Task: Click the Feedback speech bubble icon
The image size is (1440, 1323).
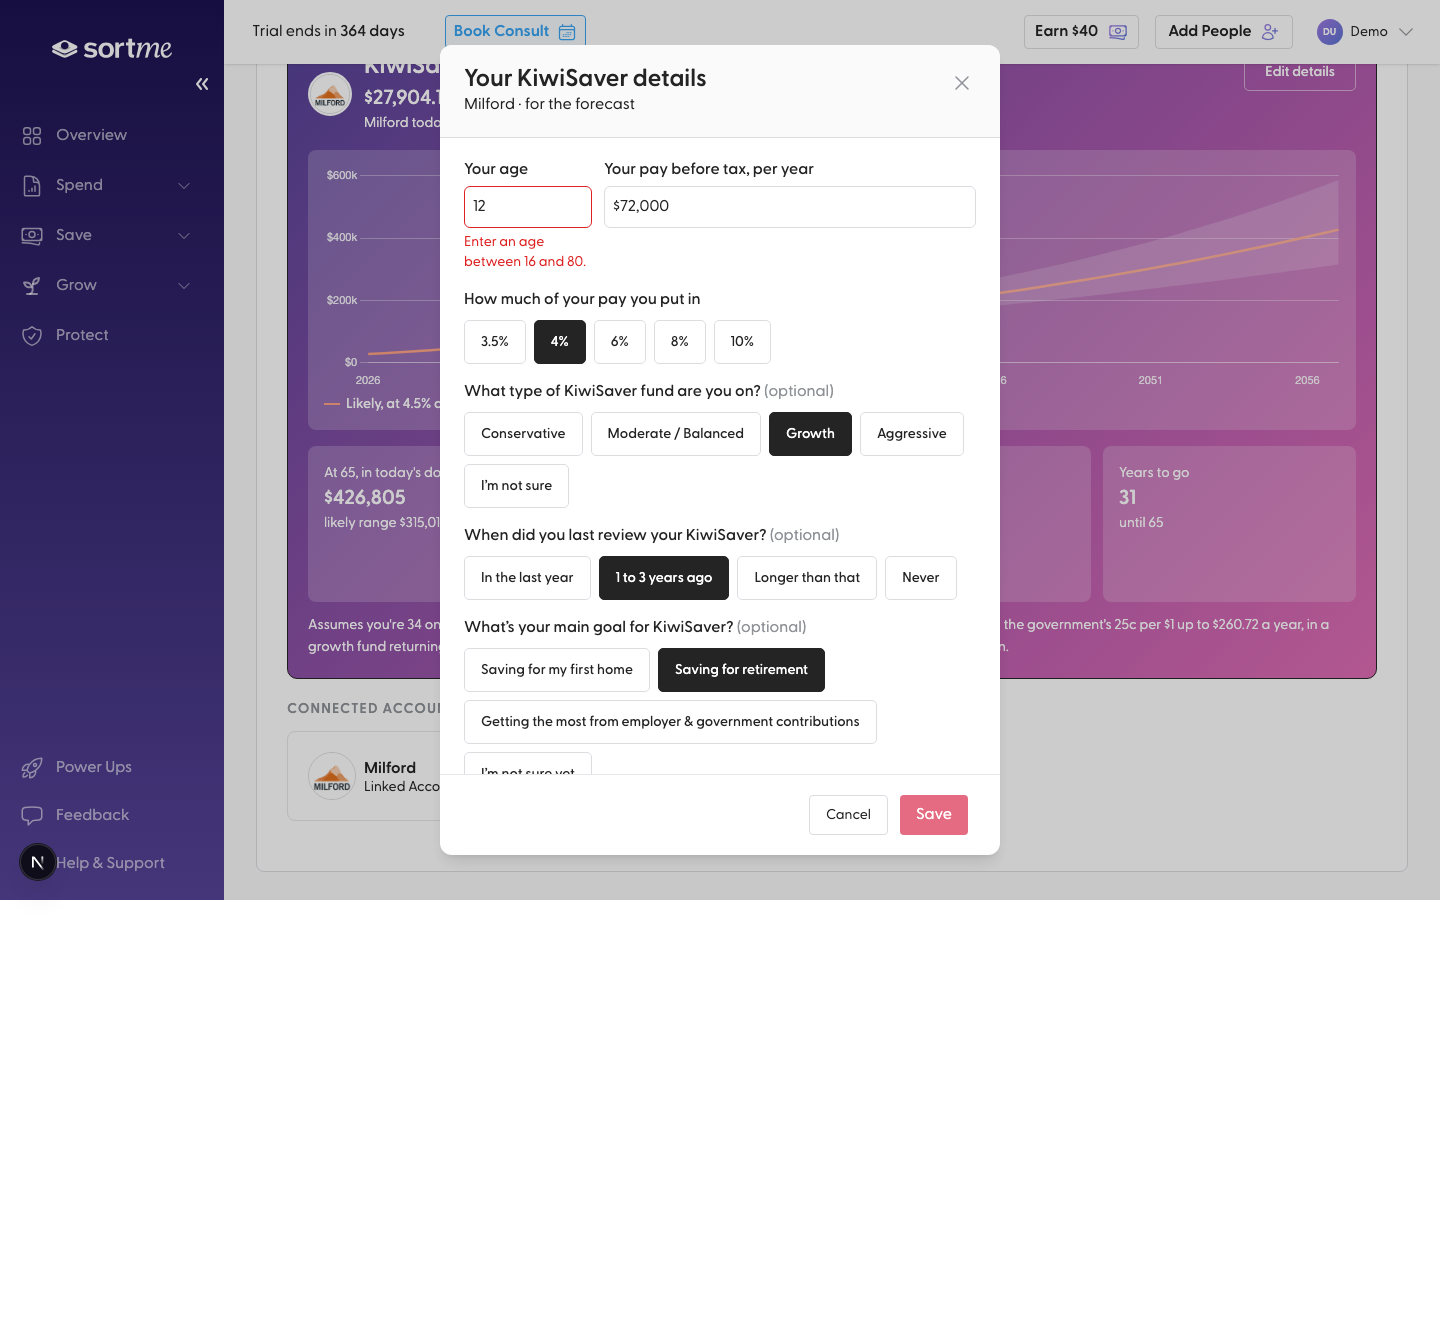Action: pos(32,815)
